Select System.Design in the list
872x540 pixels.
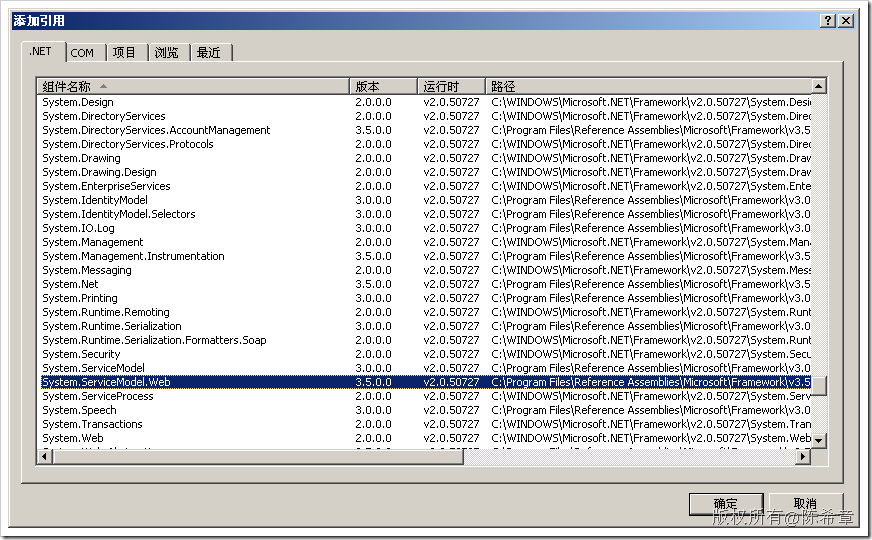pos(426,102)
